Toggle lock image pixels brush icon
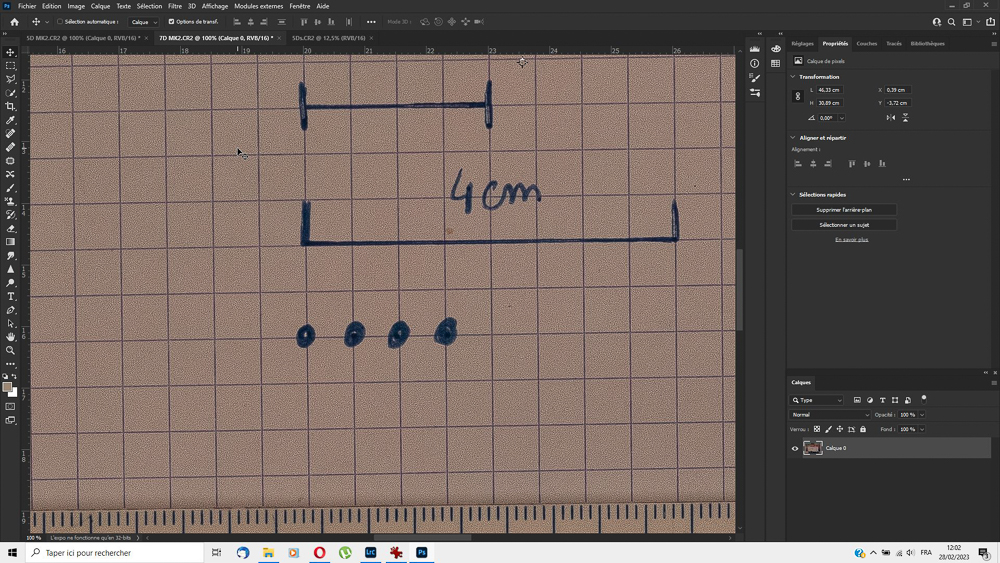The image size is (1000, 563). point(828,429)
